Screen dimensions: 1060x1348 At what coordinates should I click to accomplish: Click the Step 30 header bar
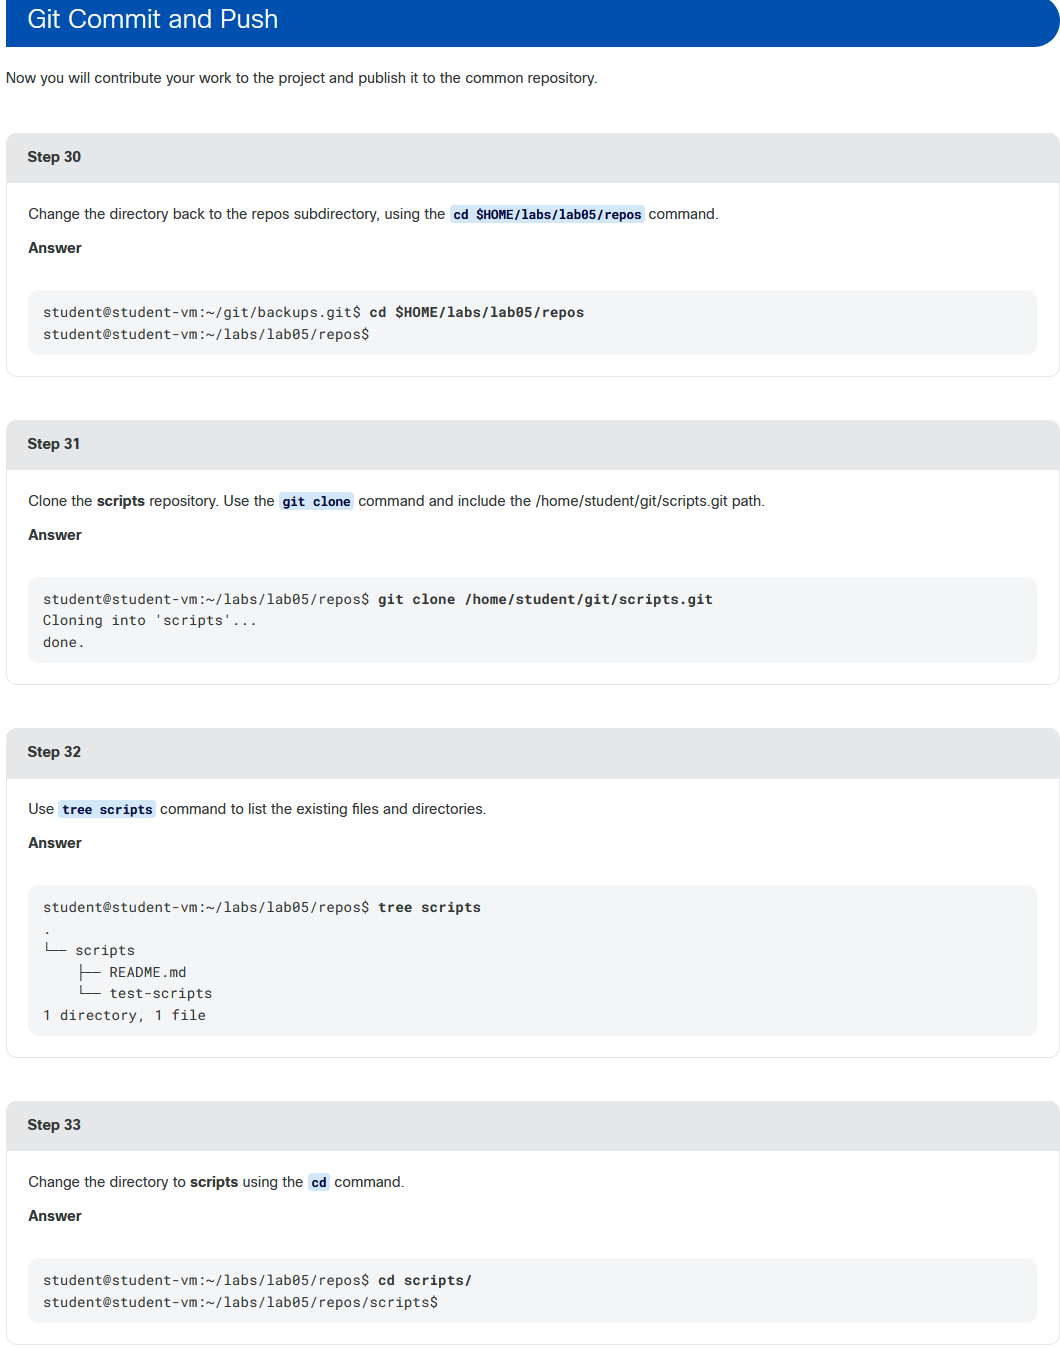point(532,157)
